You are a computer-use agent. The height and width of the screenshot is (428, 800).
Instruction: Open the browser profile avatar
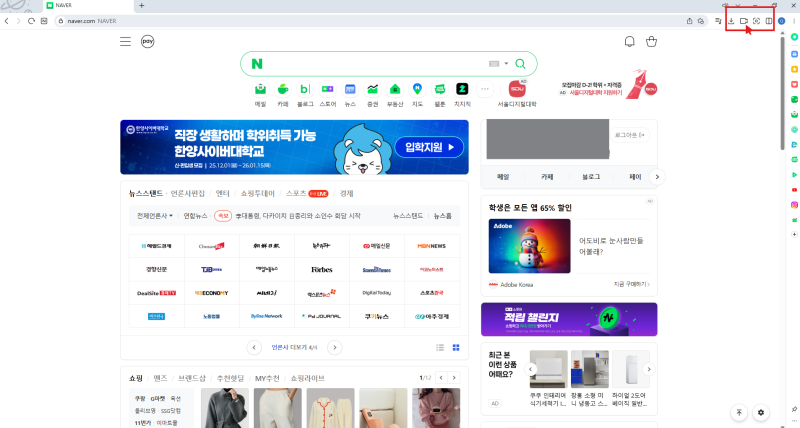click(782, 21)
